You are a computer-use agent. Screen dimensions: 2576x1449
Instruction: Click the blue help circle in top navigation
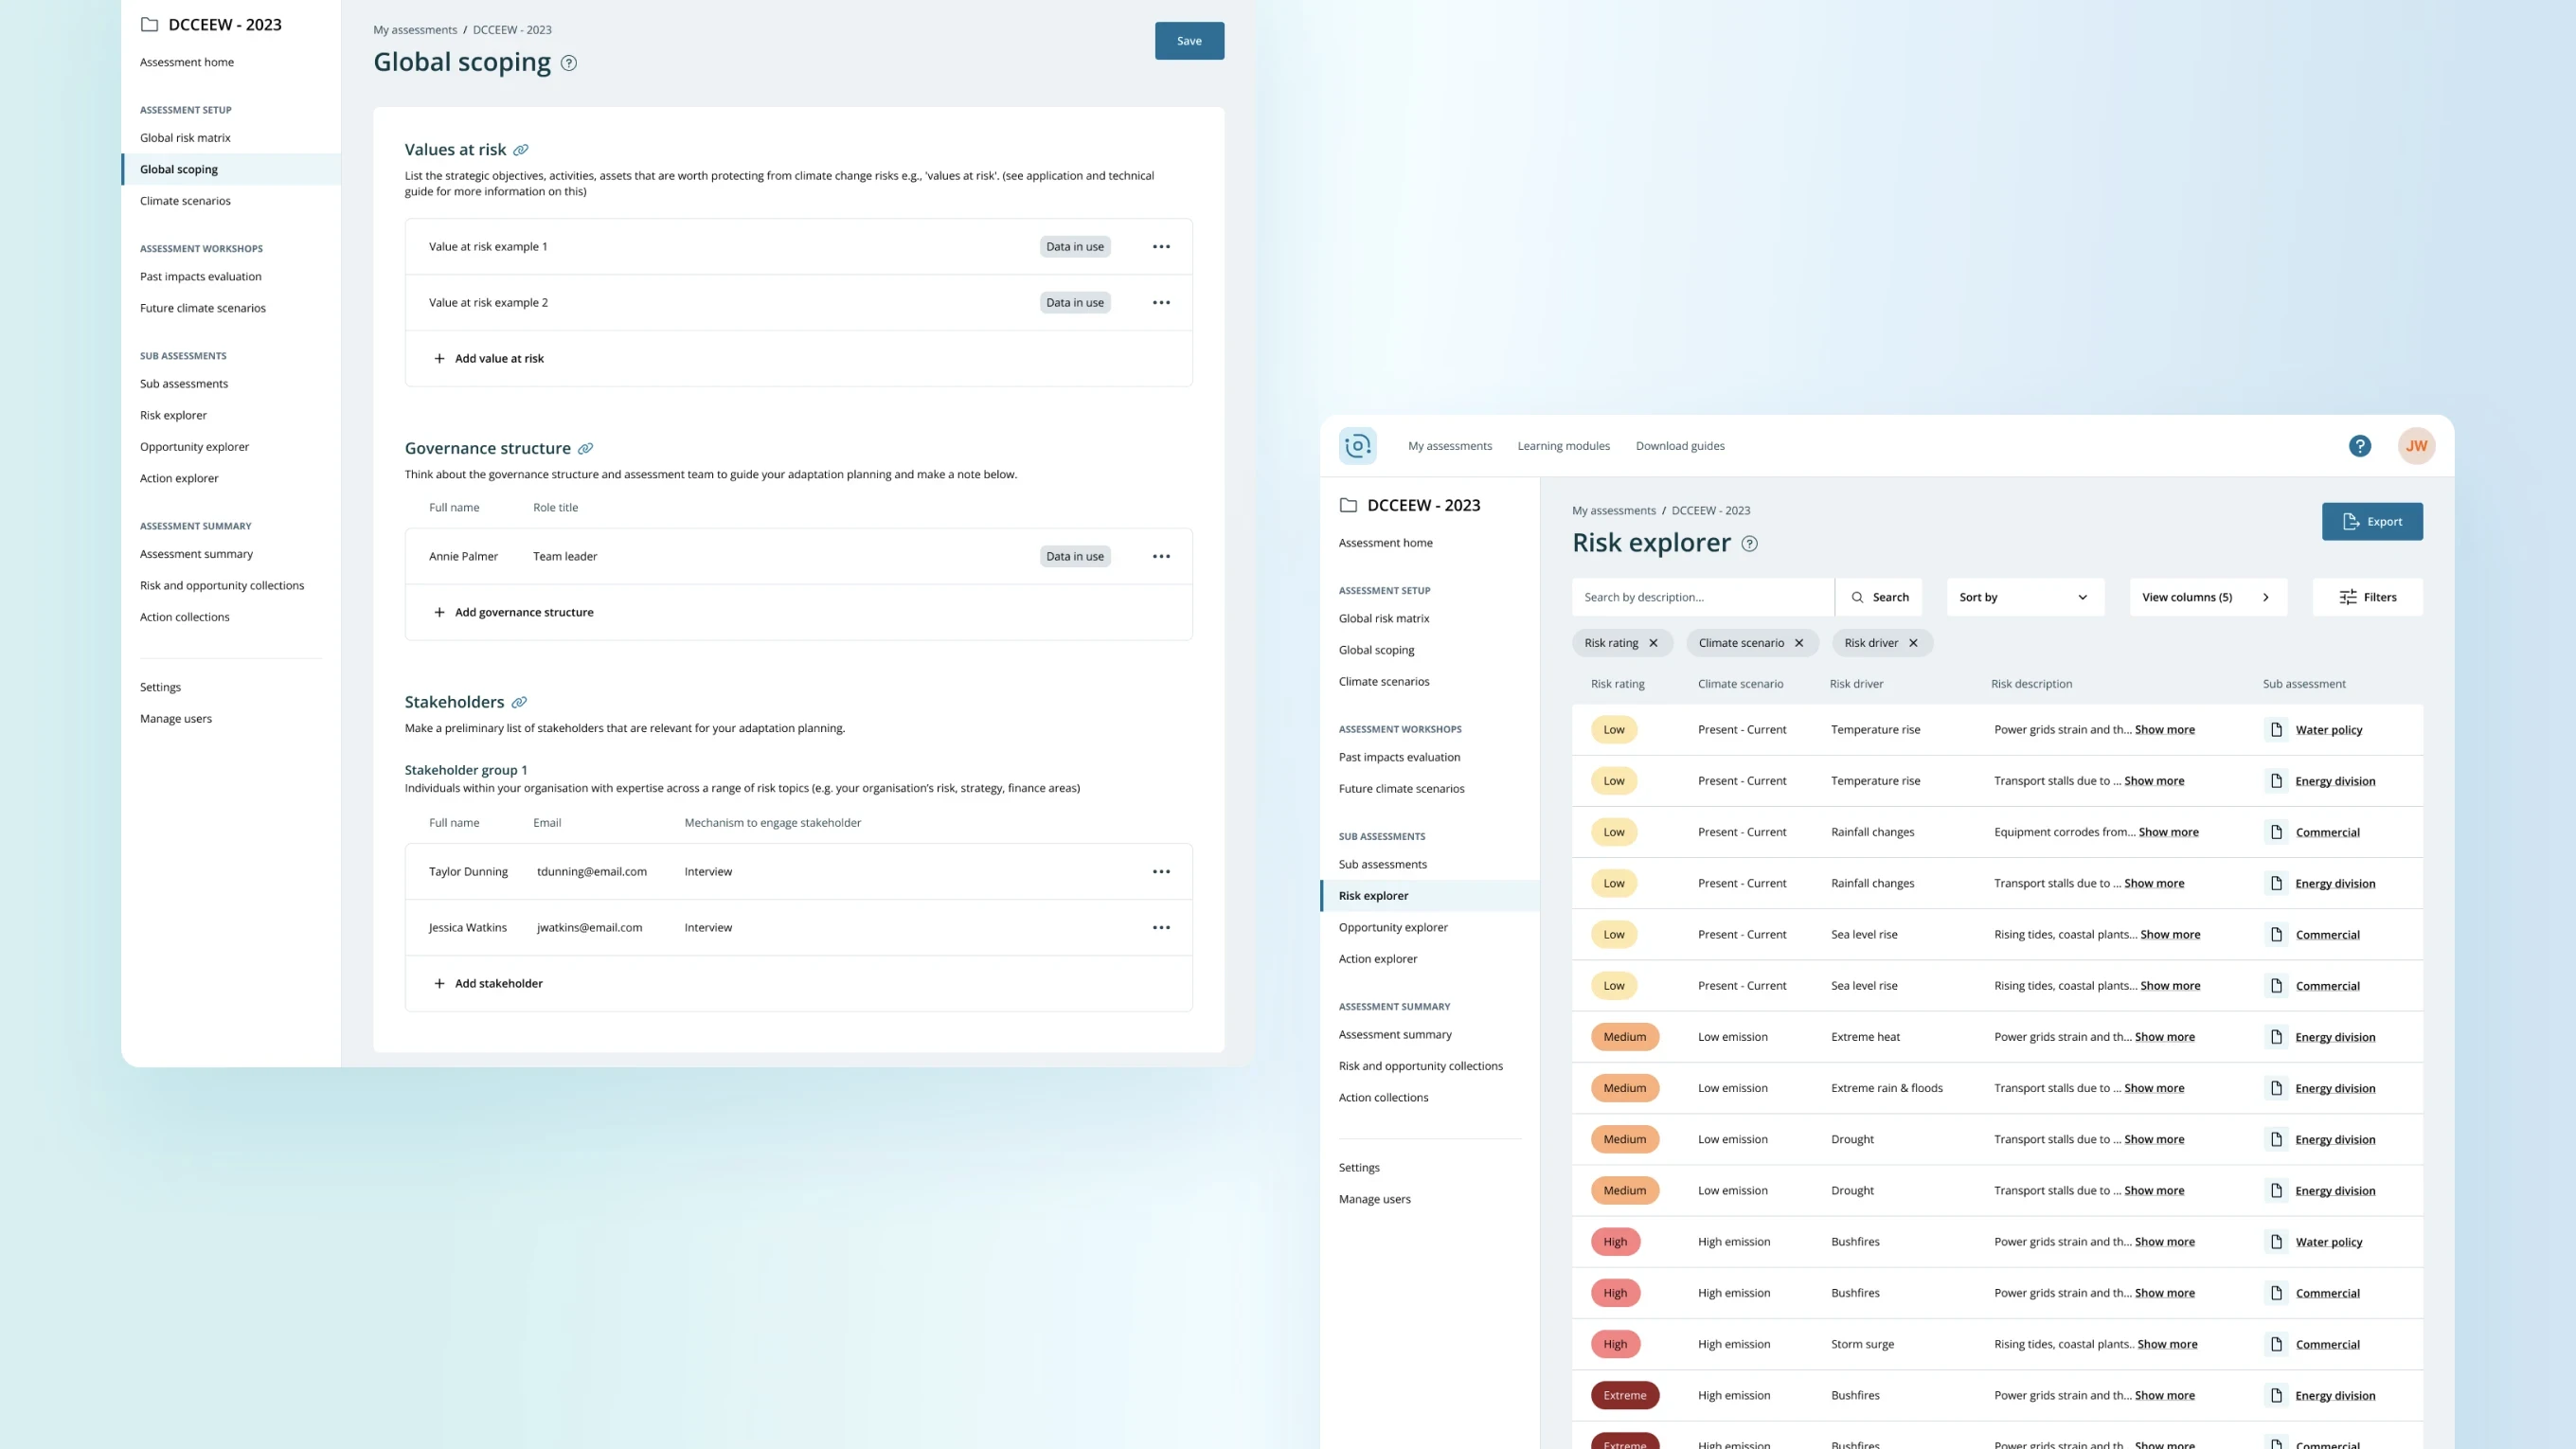click(2360, 446)
